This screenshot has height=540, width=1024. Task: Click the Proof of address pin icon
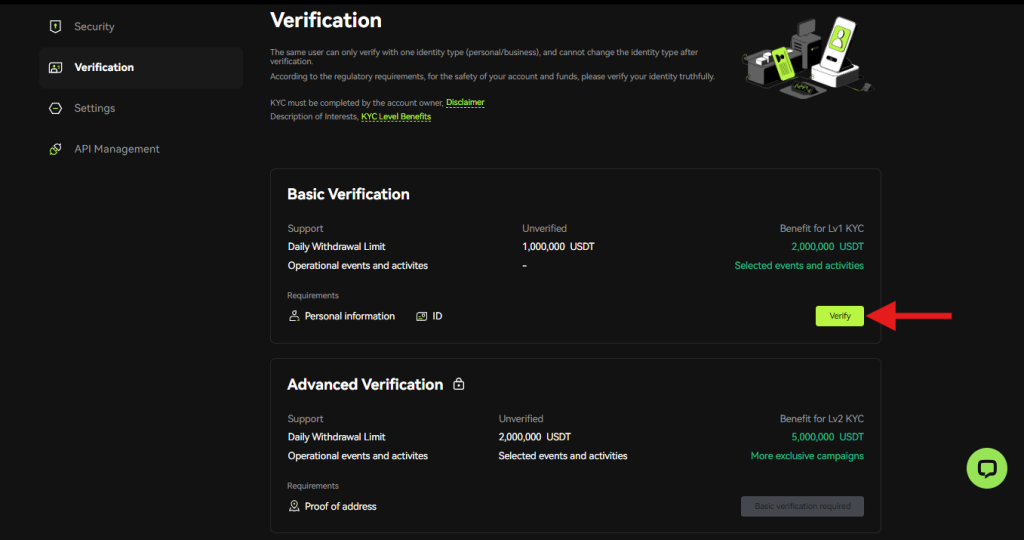pos(294,506)
